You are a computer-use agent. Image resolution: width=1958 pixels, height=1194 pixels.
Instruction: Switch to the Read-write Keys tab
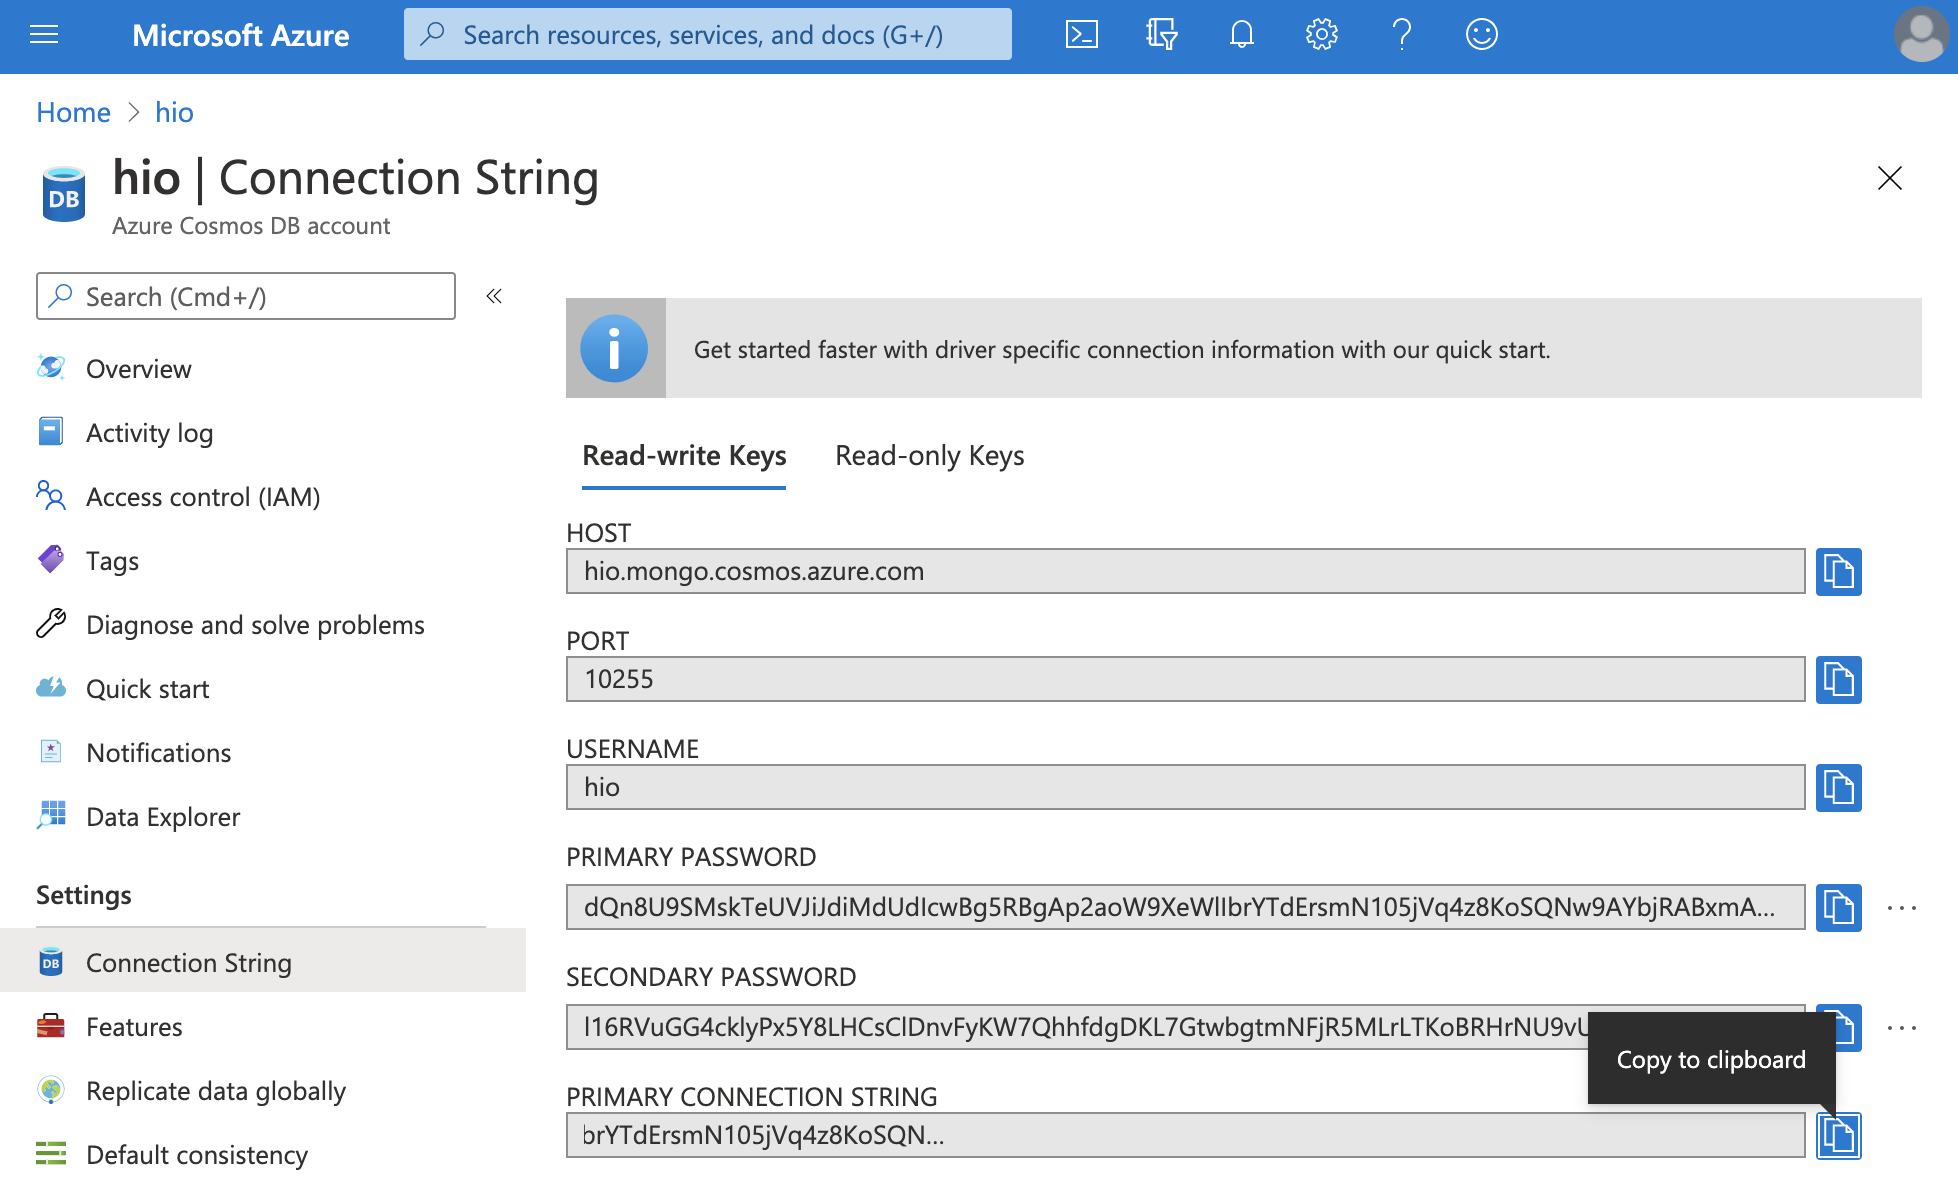coord(684,456)
